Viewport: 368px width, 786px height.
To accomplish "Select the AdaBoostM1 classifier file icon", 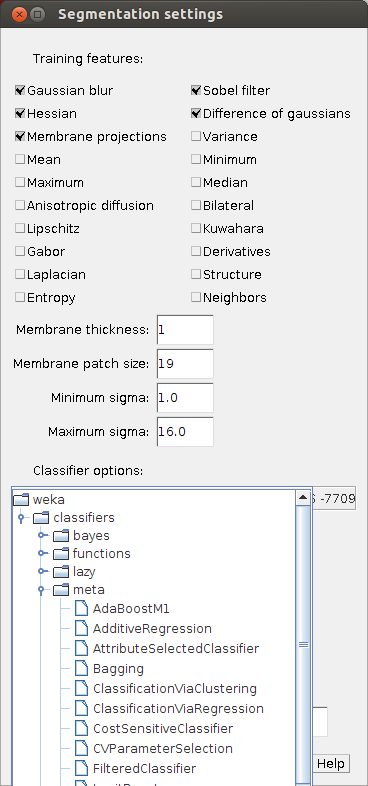I will pos(81,609).
